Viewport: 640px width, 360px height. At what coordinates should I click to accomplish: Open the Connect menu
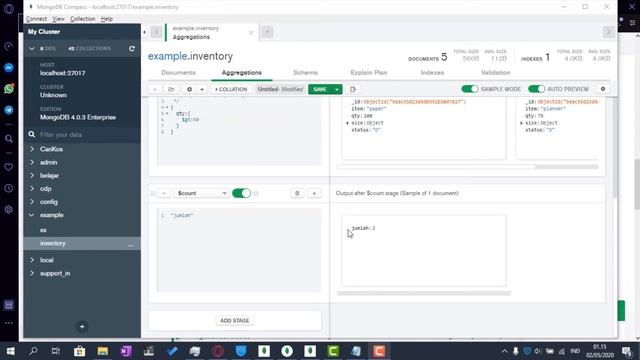[36, 19]
